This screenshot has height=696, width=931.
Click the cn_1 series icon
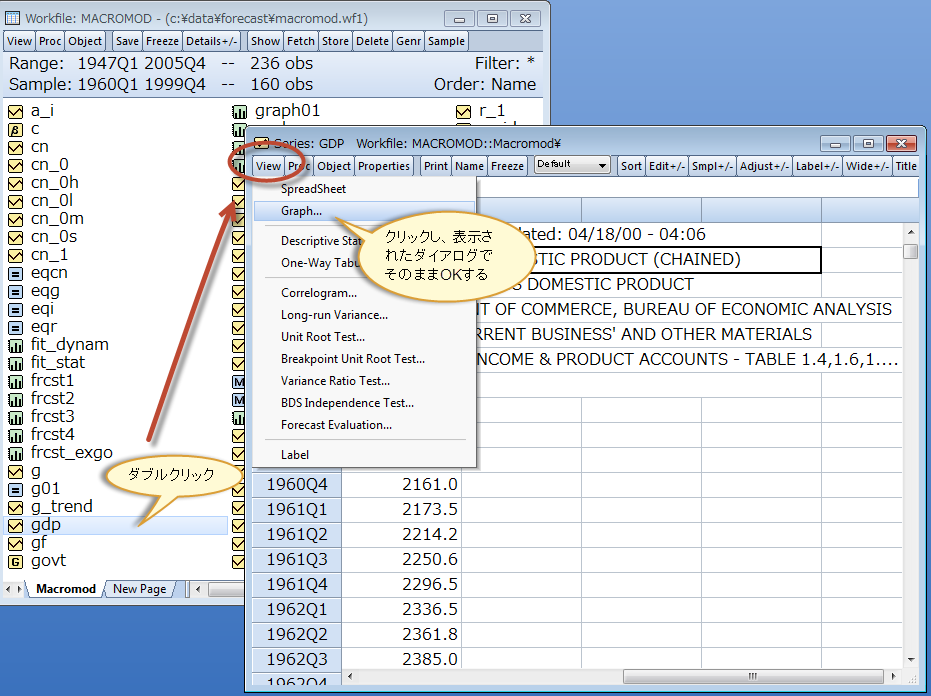15,255
